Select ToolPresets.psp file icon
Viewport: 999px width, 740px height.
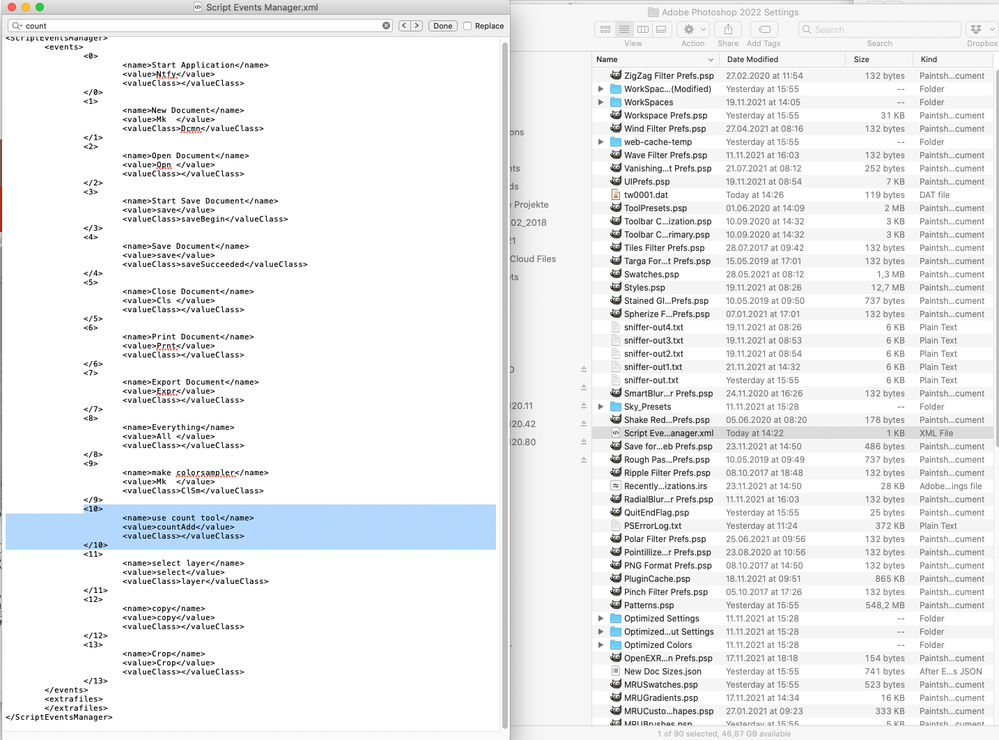click(x=615, y=208)
